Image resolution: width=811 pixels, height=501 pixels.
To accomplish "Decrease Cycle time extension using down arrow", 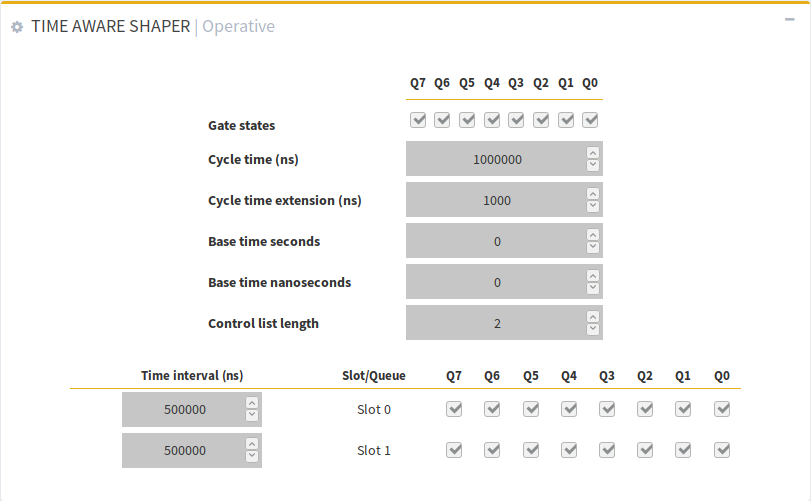I will coord(593,206).
